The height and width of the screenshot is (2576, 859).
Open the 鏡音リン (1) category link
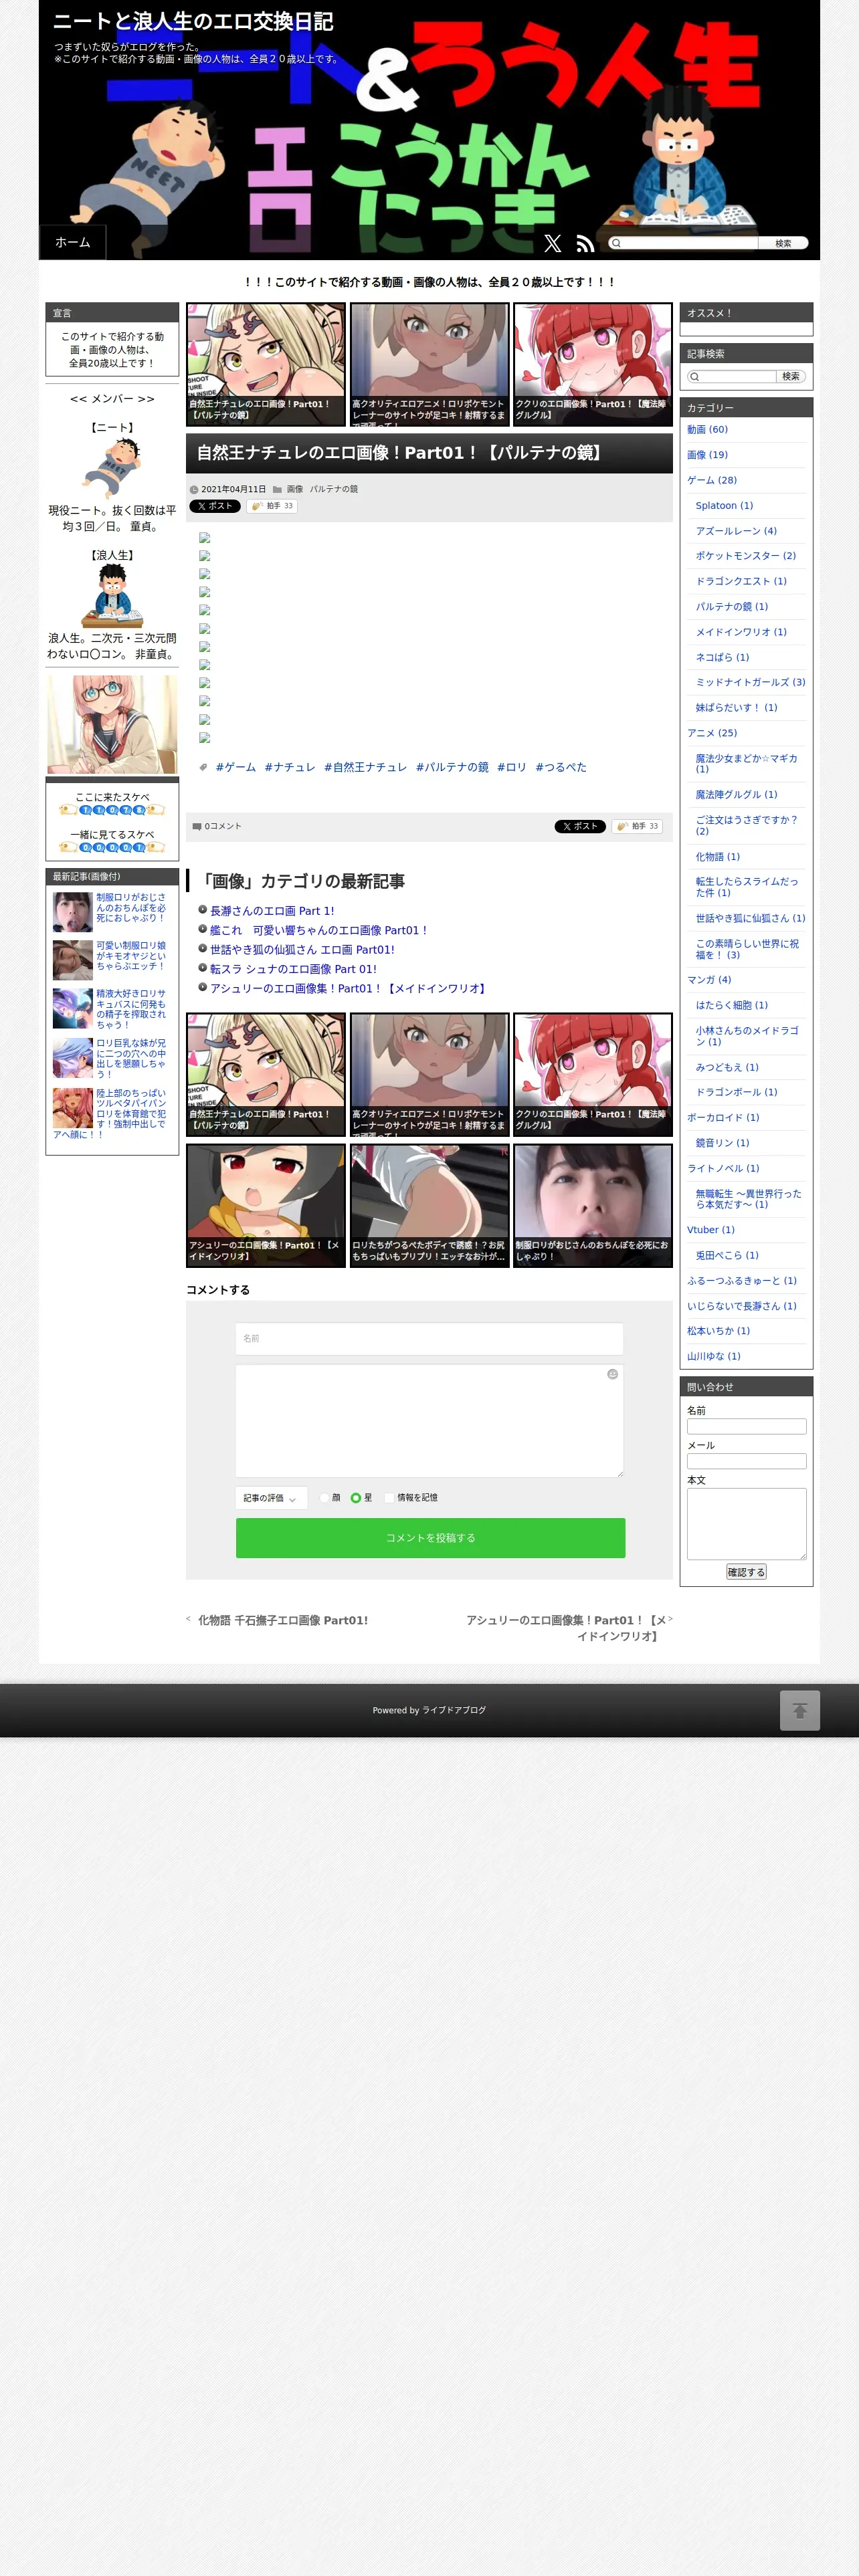[x=722, y=1143]
